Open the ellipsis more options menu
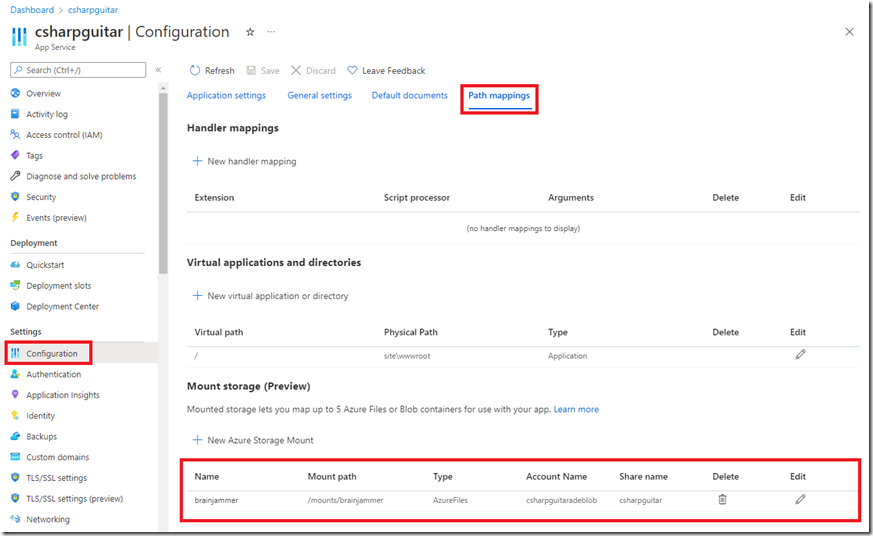 (x=270, y=32)
